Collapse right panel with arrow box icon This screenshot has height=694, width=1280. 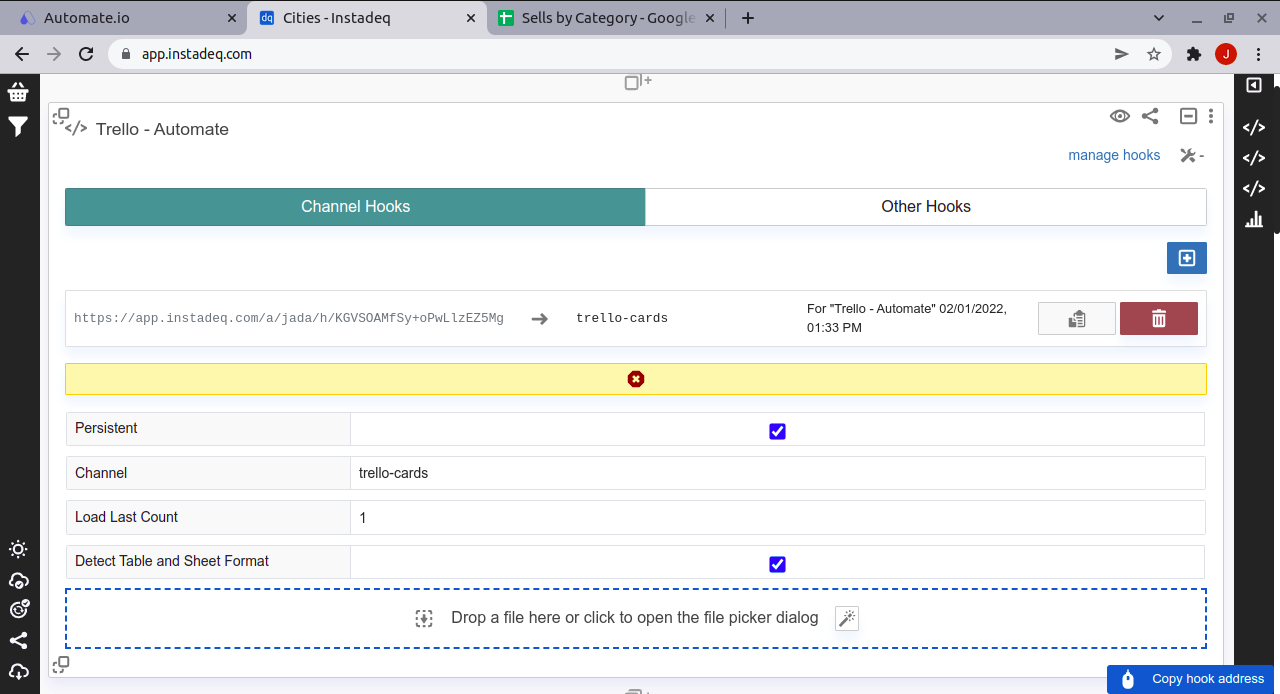1253,86
